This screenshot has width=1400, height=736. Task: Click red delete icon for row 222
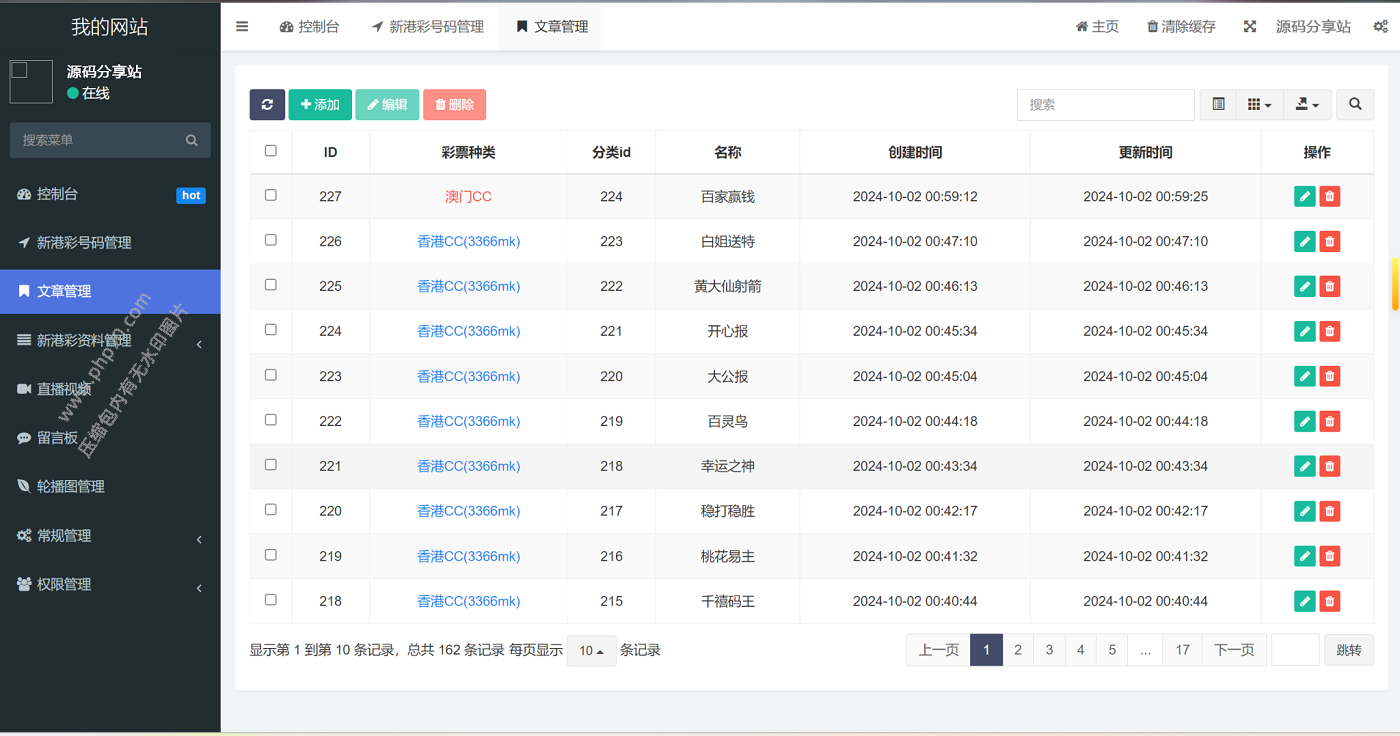[x=1329, y=421]
